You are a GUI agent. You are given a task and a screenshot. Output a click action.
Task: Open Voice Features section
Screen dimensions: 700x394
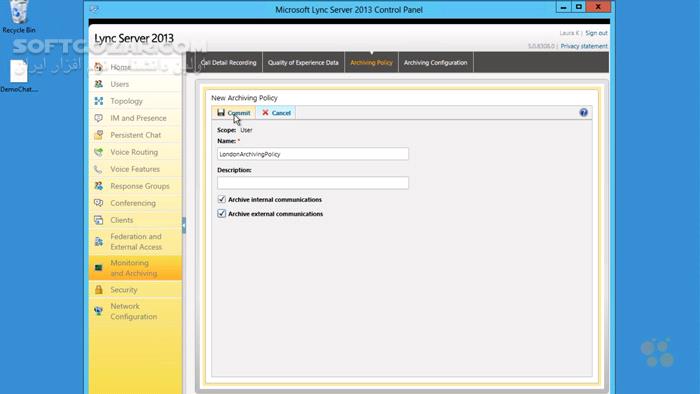[135, 169]
